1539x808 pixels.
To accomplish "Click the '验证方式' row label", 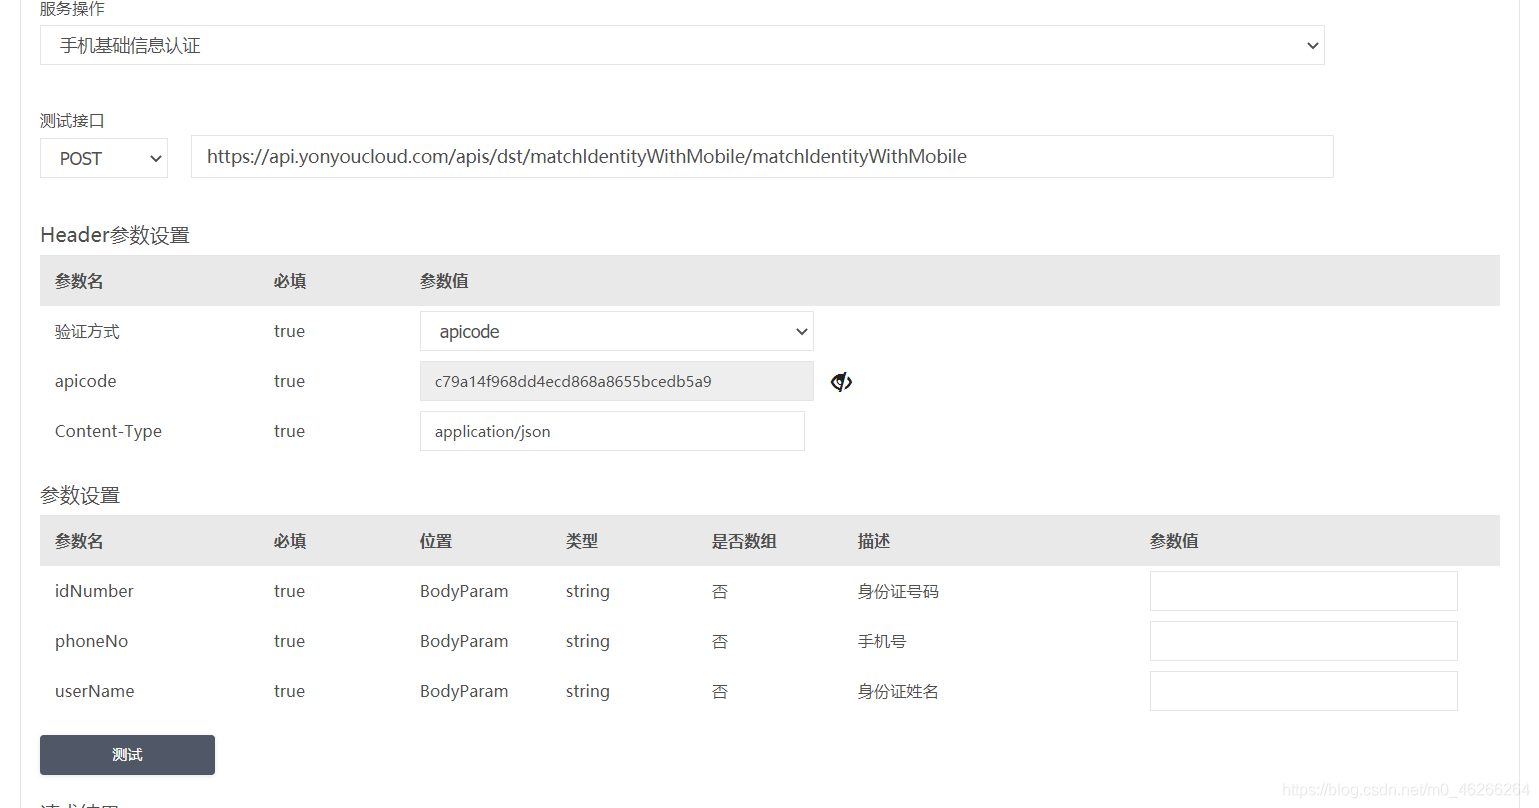I will [x=87, y=331].
